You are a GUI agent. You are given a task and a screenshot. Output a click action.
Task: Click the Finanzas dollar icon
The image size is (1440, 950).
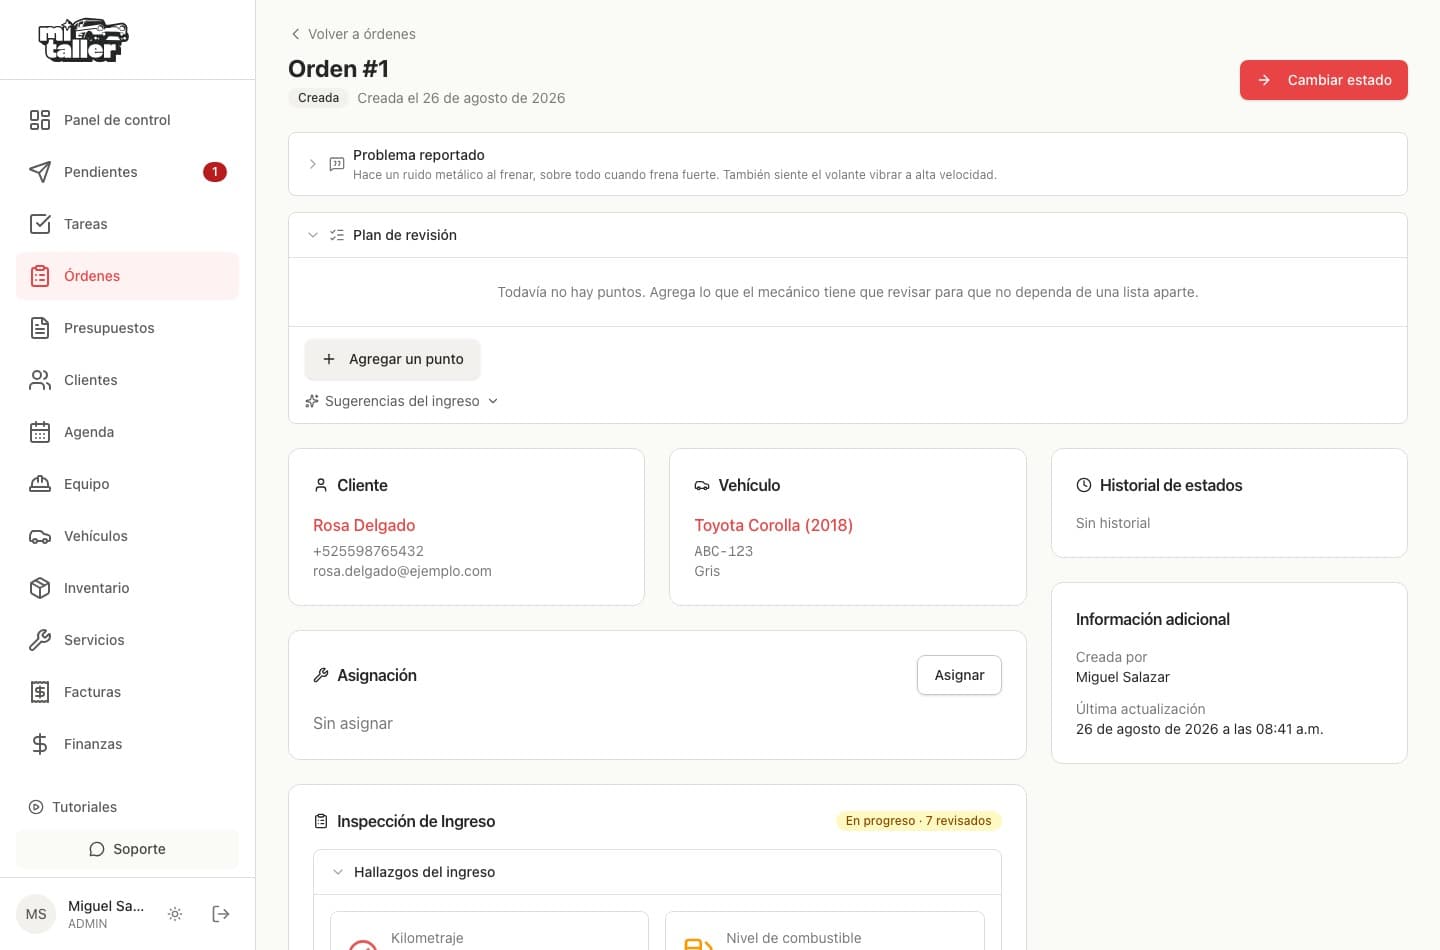click(x=40, y=744)
